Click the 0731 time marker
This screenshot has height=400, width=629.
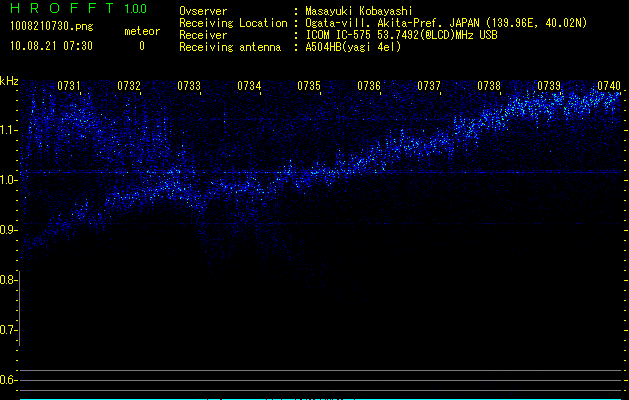click(x=69, y=86)
